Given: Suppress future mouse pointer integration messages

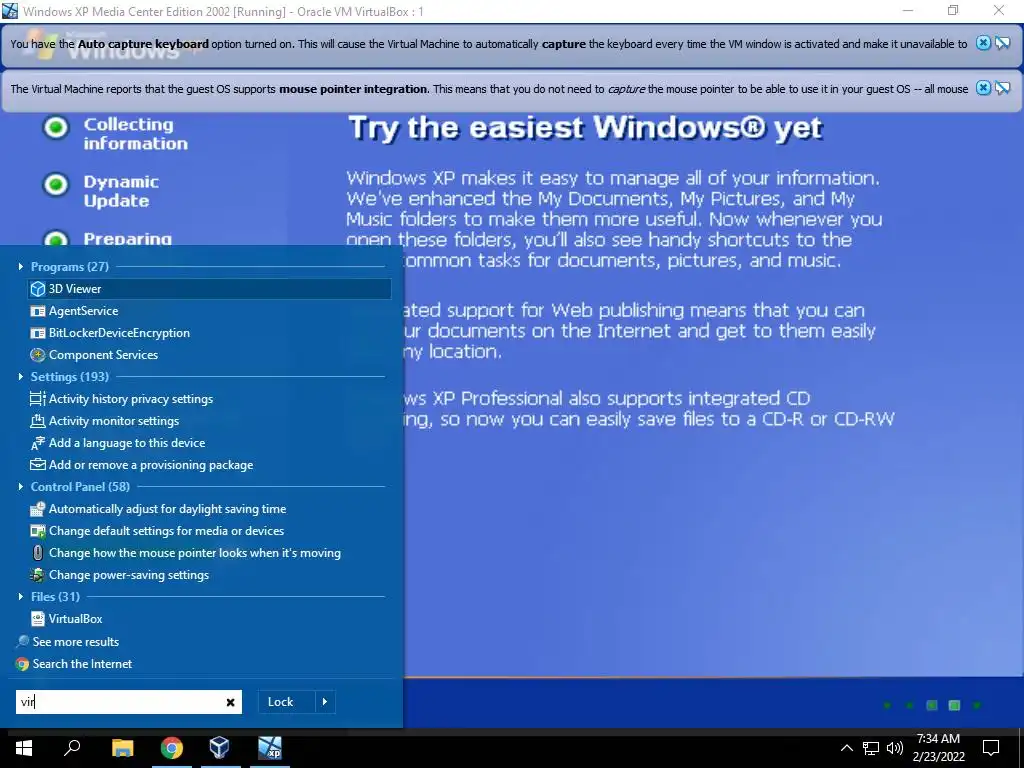Looking at the screenshot, I should [x=1002, y=88].
